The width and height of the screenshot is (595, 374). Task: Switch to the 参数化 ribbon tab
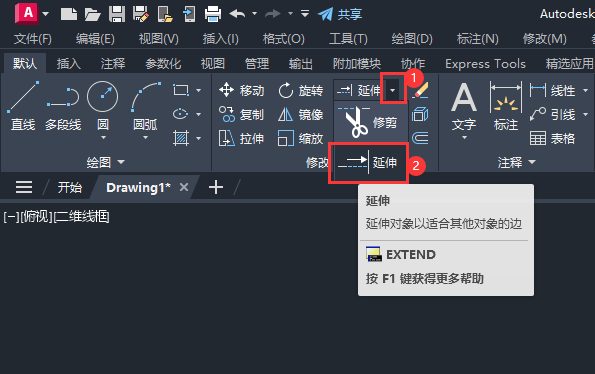pos(163,63)
